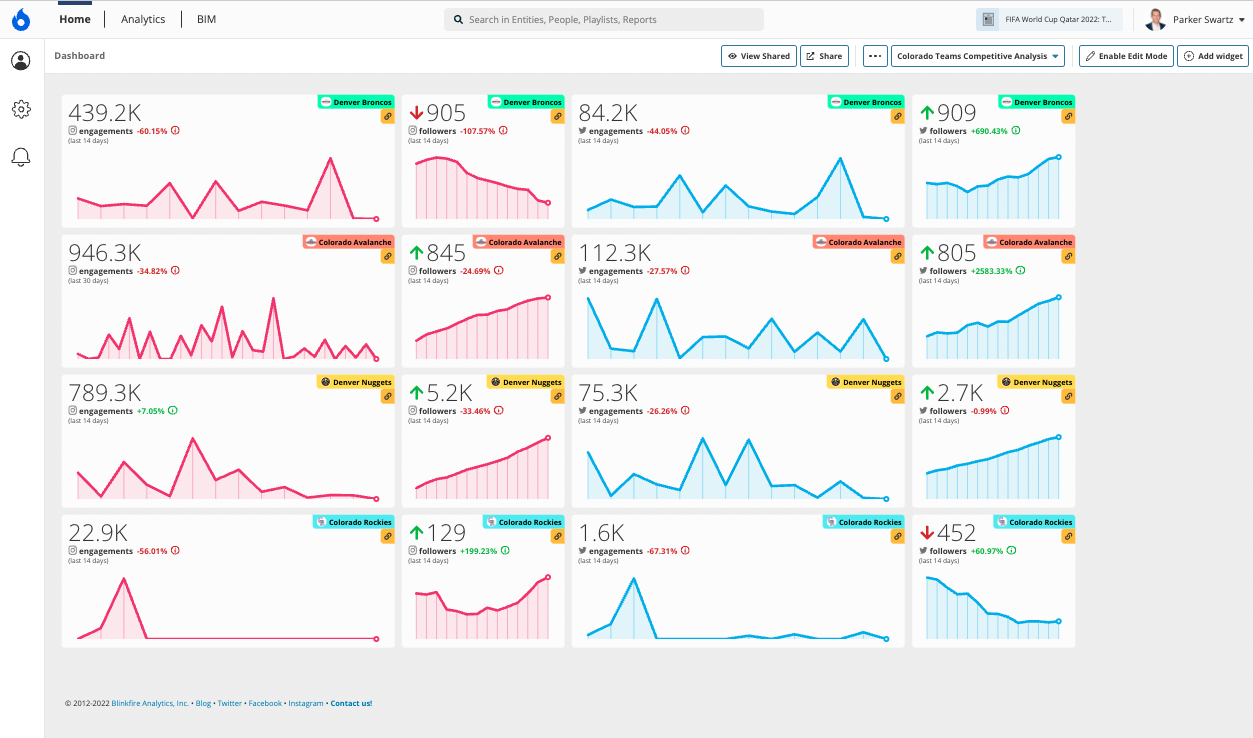Image resolution: width=1253 pixels, height=738 pixels.
Task: Click the Blinkfire flame logo
Action: coord(20,19)
